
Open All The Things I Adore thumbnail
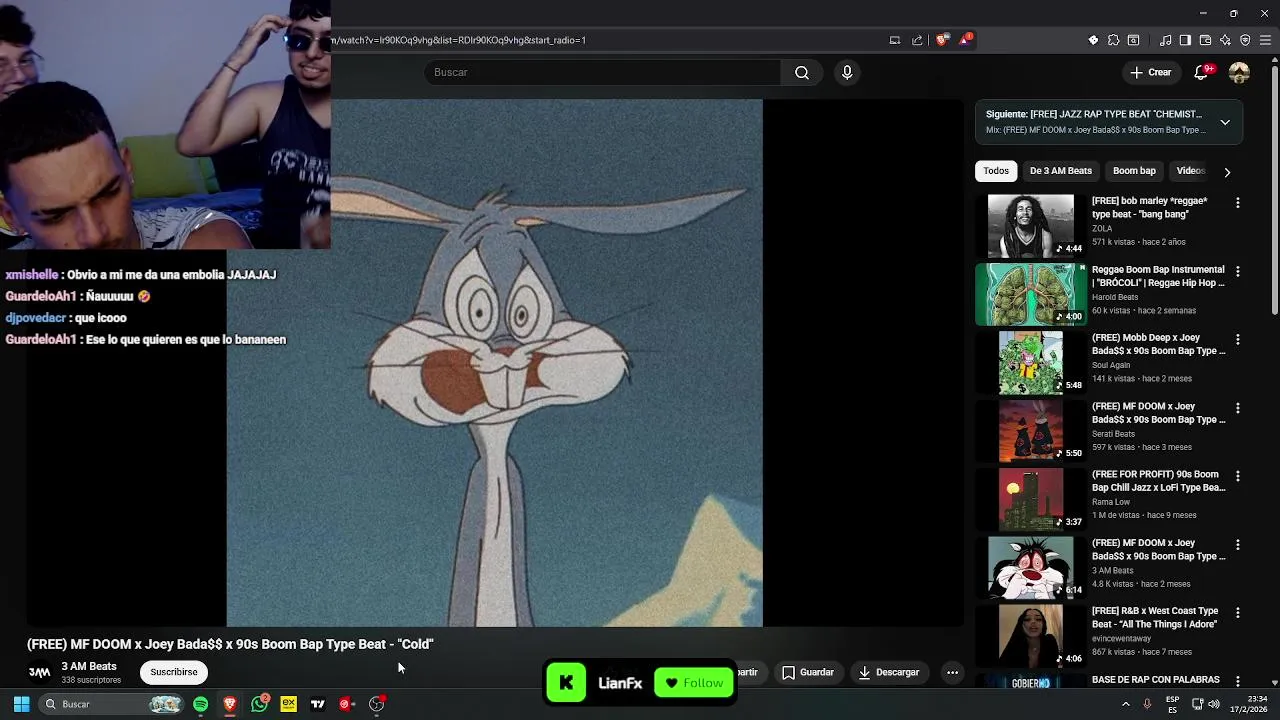1030,636
